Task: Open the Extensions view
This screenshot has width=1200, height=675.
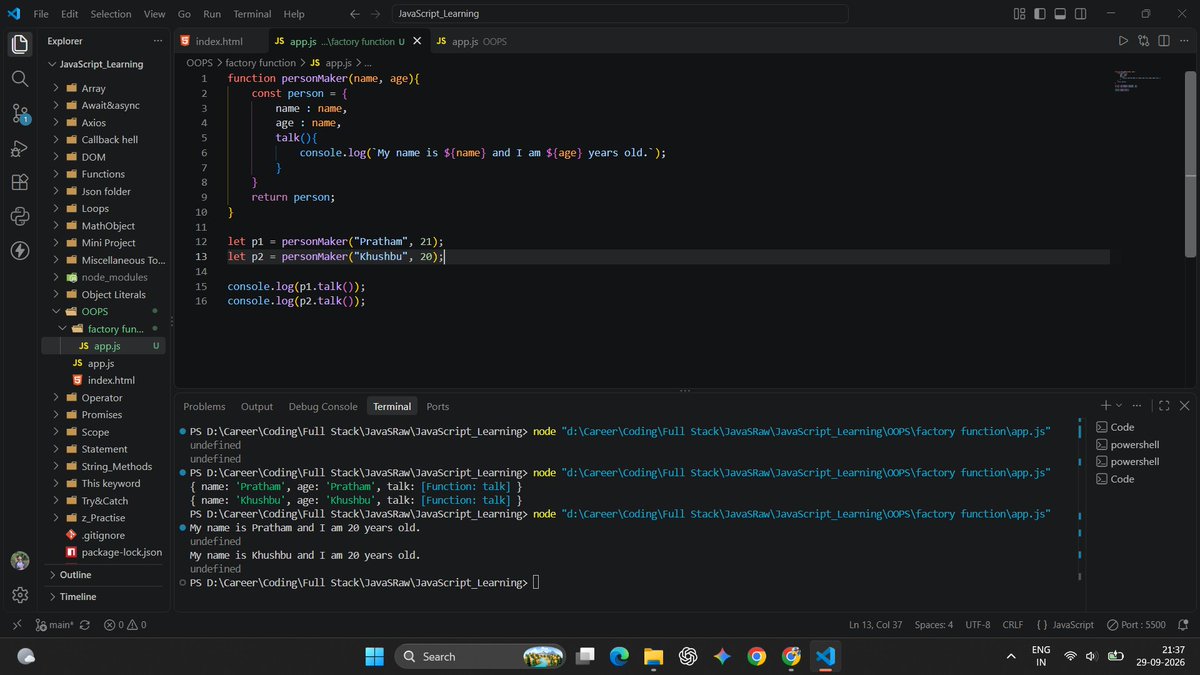Action: coord(19,182)
